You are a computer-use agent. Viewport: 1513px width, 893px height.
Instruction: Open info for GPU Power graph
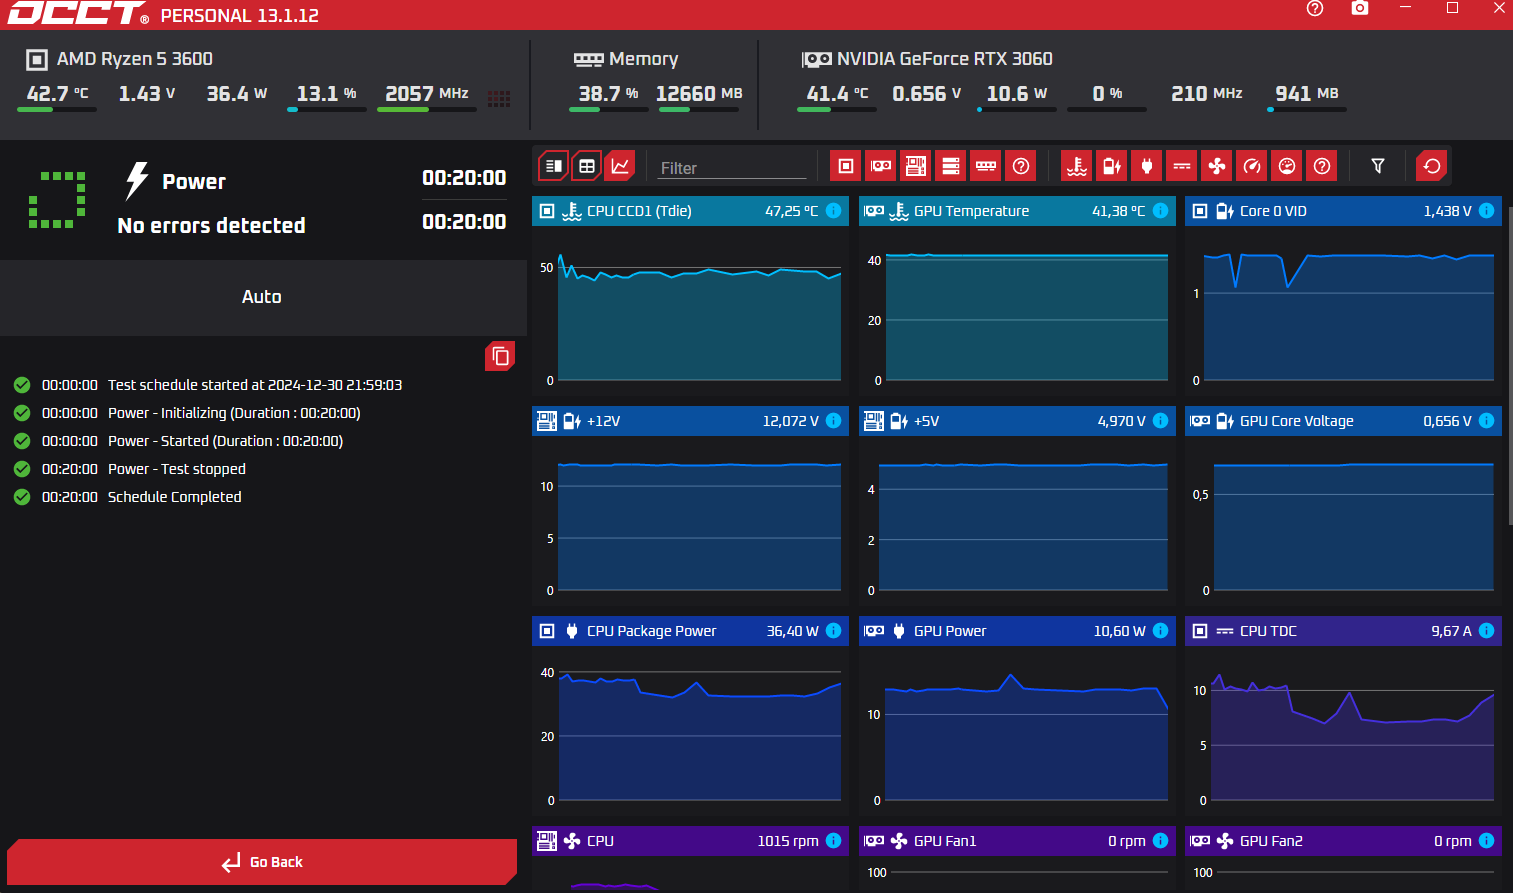click(1160, 631)
